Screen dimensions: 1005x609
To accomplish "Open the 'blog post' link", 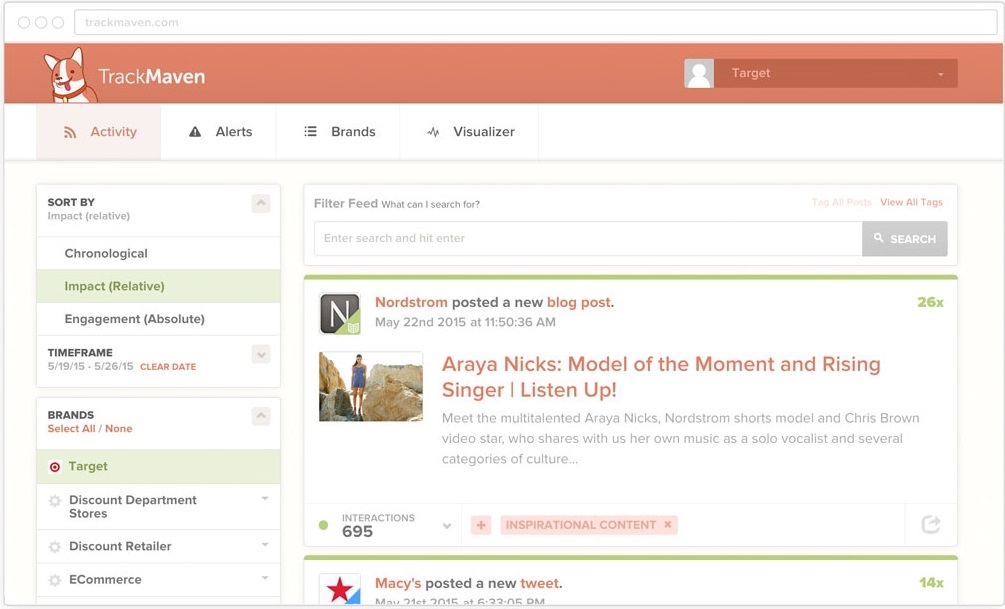I will [x=579, y=302].
